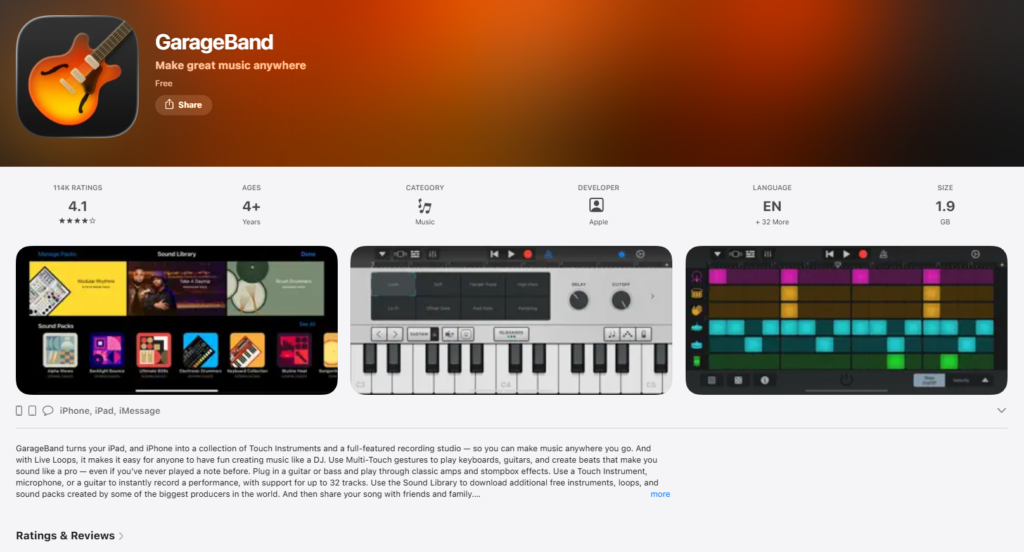Viewport: 1024px width, 552px height.
Task: Expand the device compatibility chevron
Action: click(x=1001, y=411)
